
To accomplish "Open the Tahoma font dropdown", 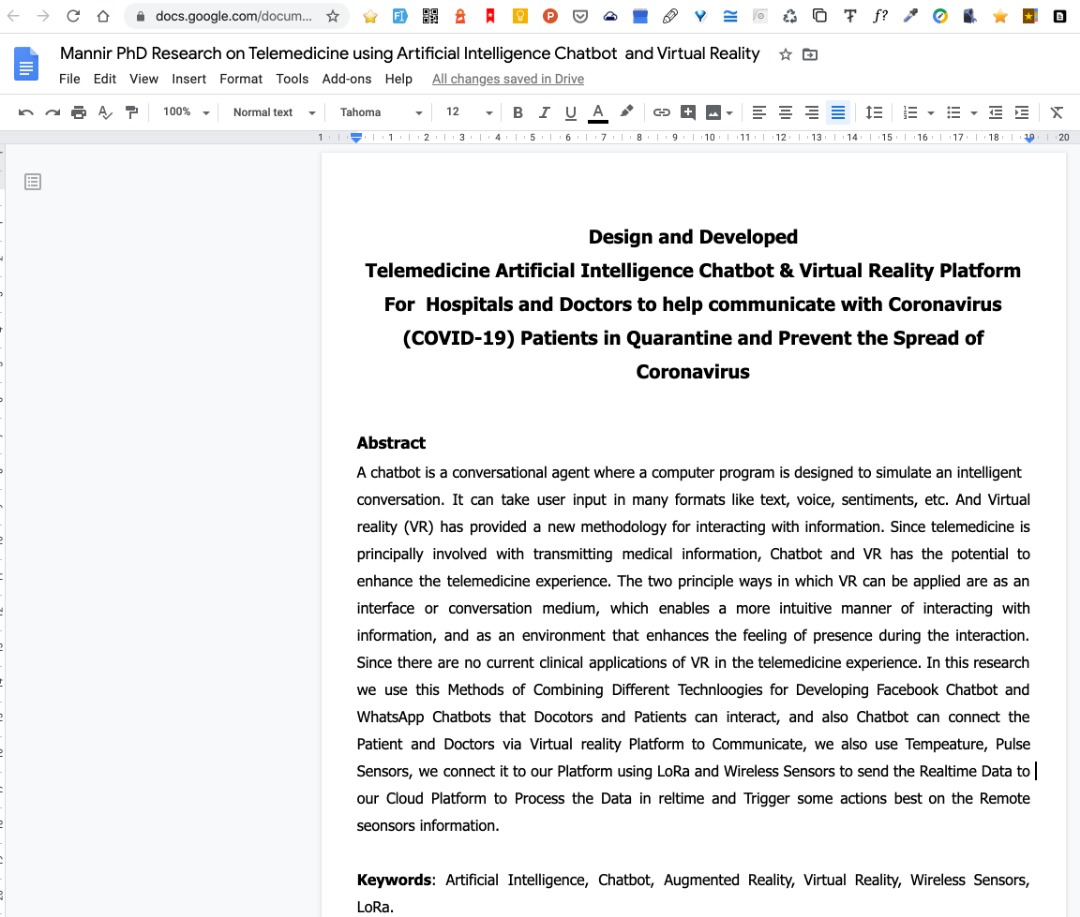I will tap(381, 112).
